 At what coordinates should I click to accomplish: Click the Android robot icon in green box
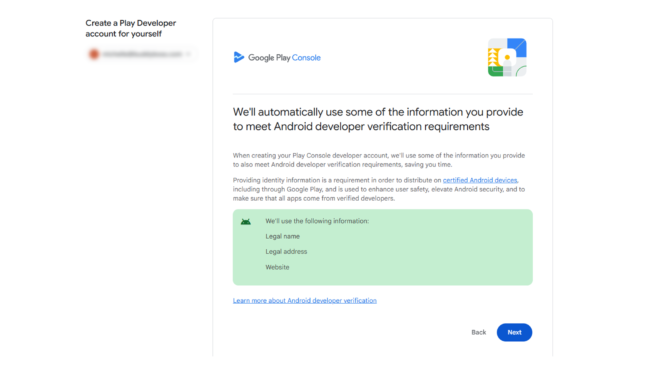(x=246, y=222)
